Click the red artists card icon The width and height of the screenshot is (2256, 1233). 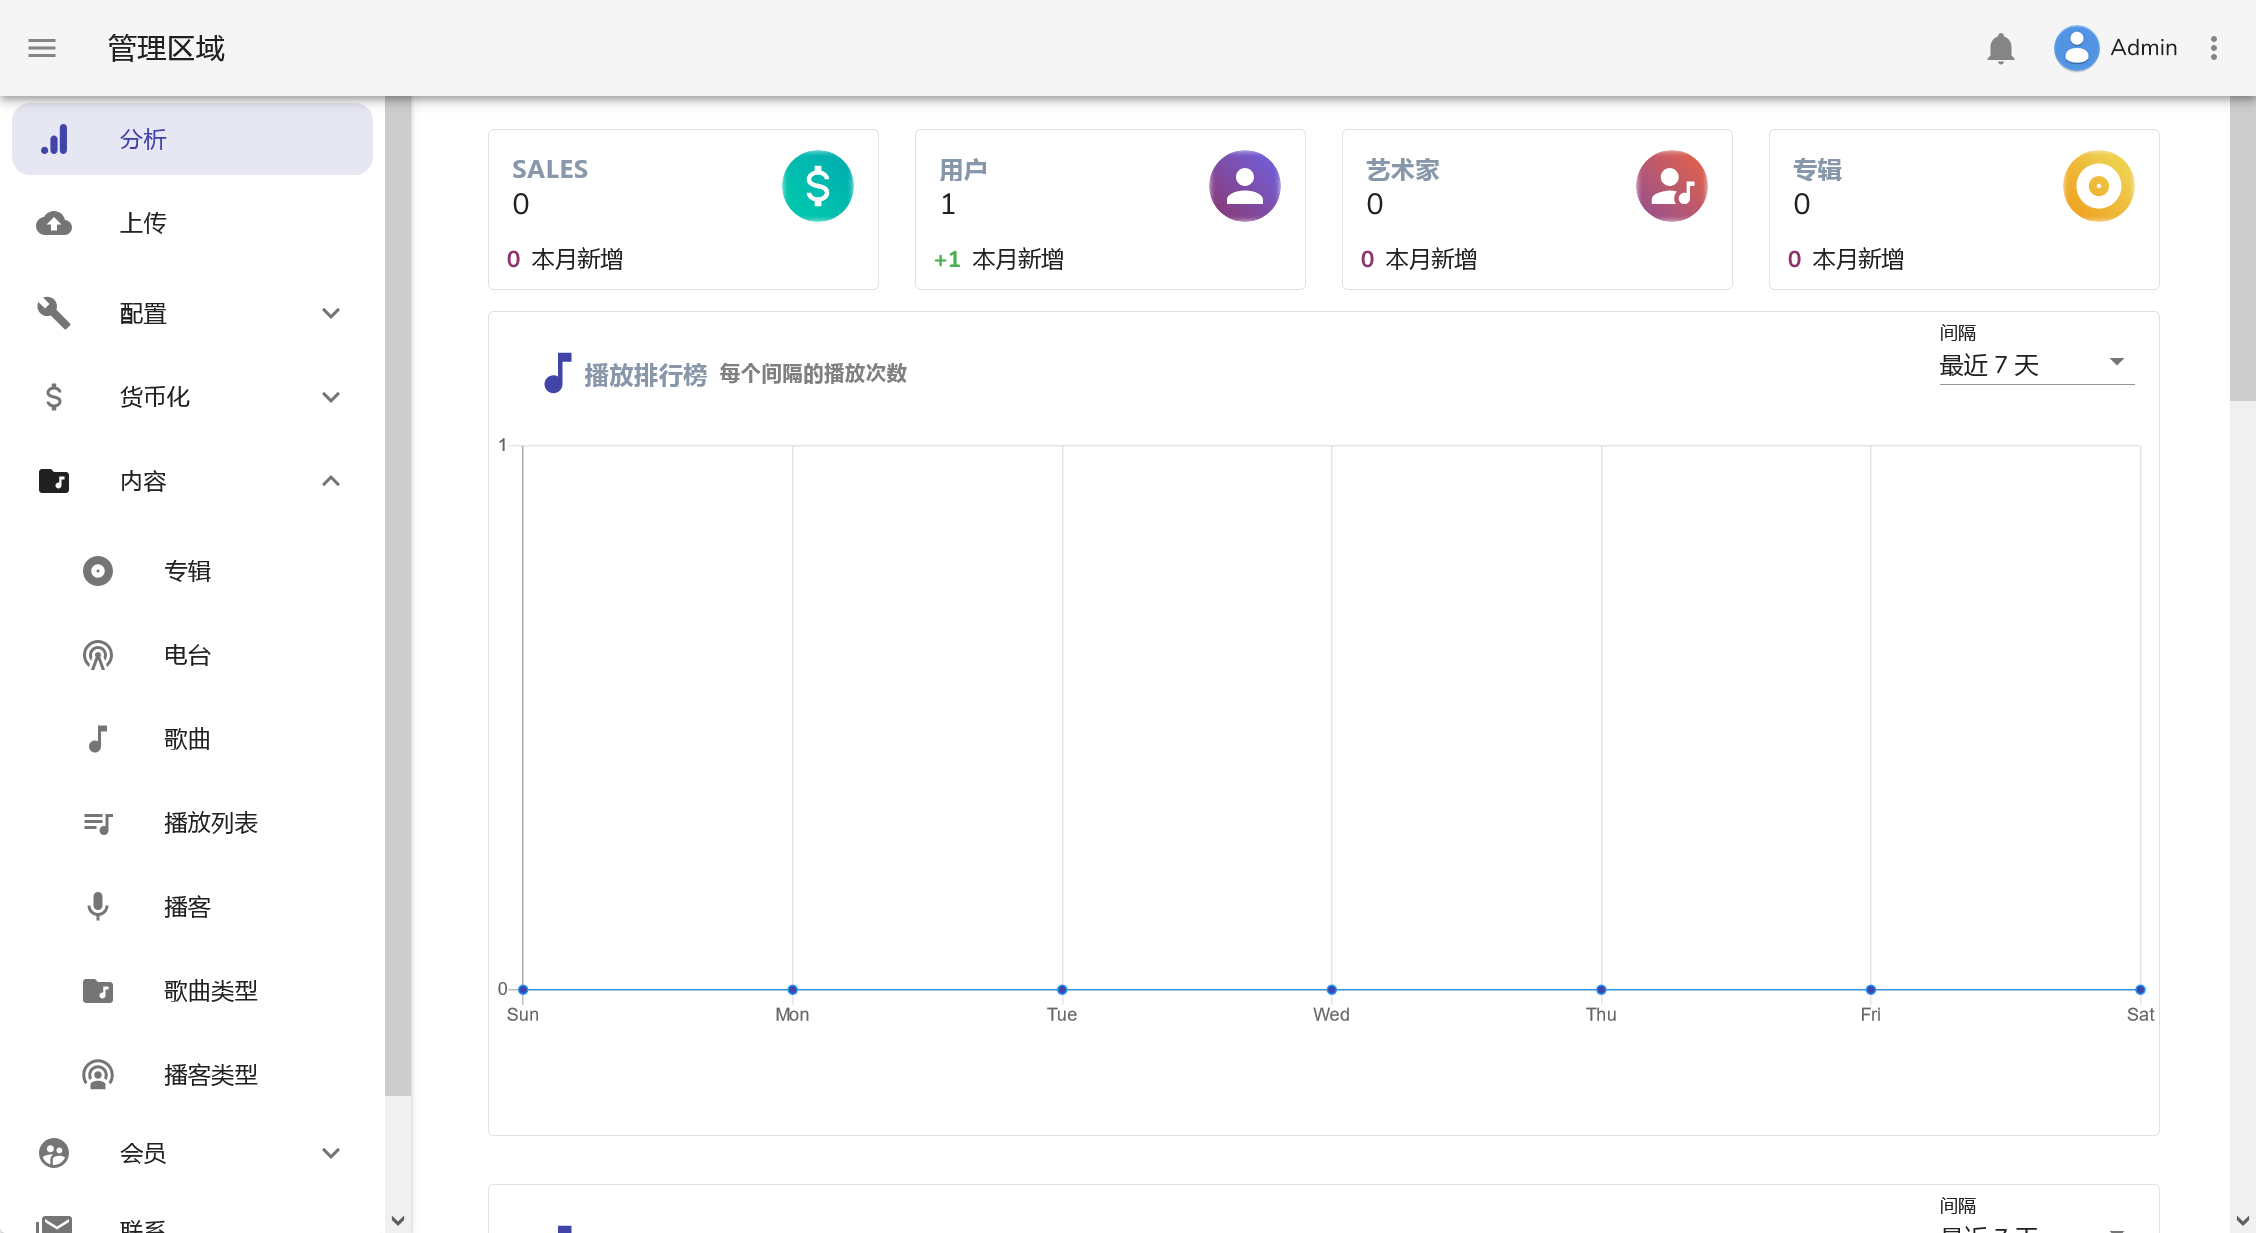click(1671, 186)
